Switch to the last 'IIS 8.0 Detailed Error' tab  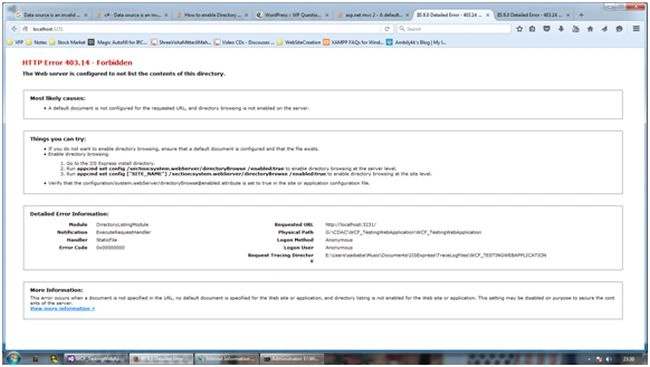(533, 15)
